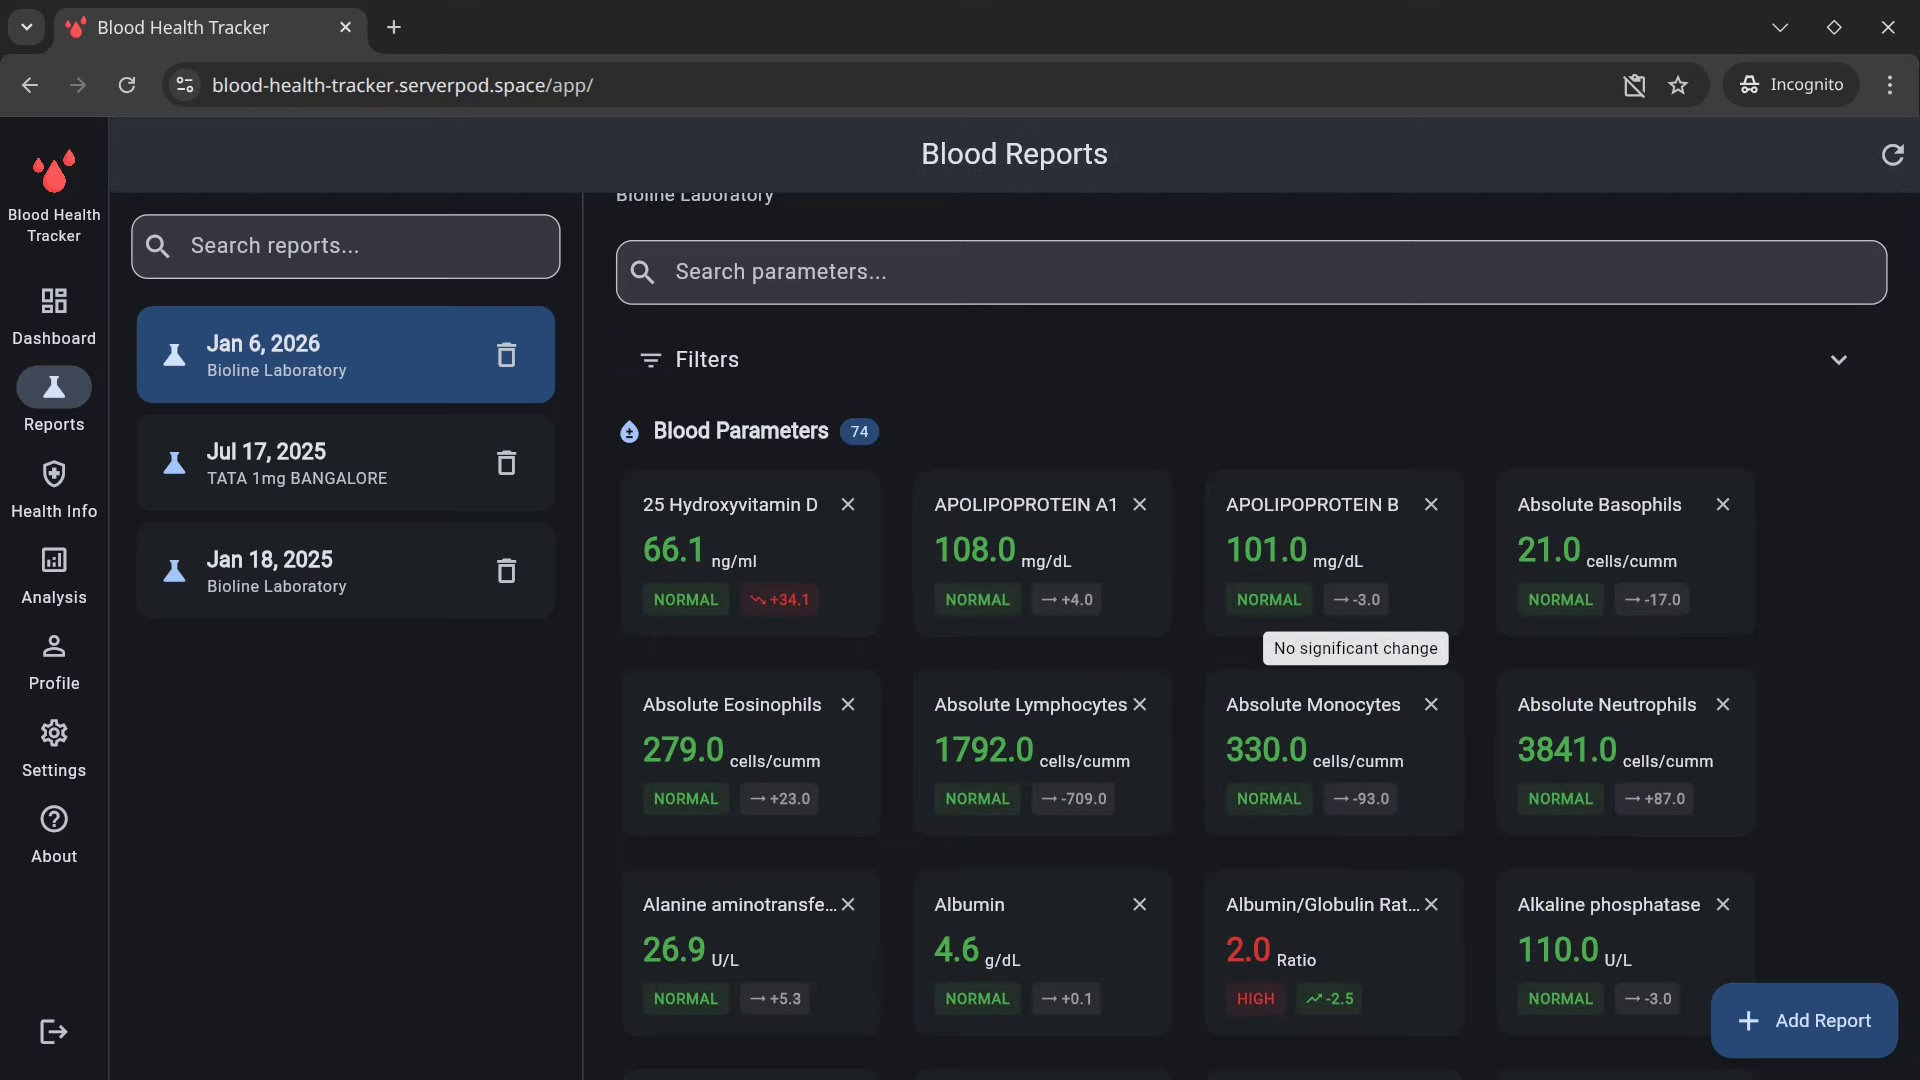This screenshot has width=1920, height=1080.
Task: Open the About help icon
Action: [54, 820]
